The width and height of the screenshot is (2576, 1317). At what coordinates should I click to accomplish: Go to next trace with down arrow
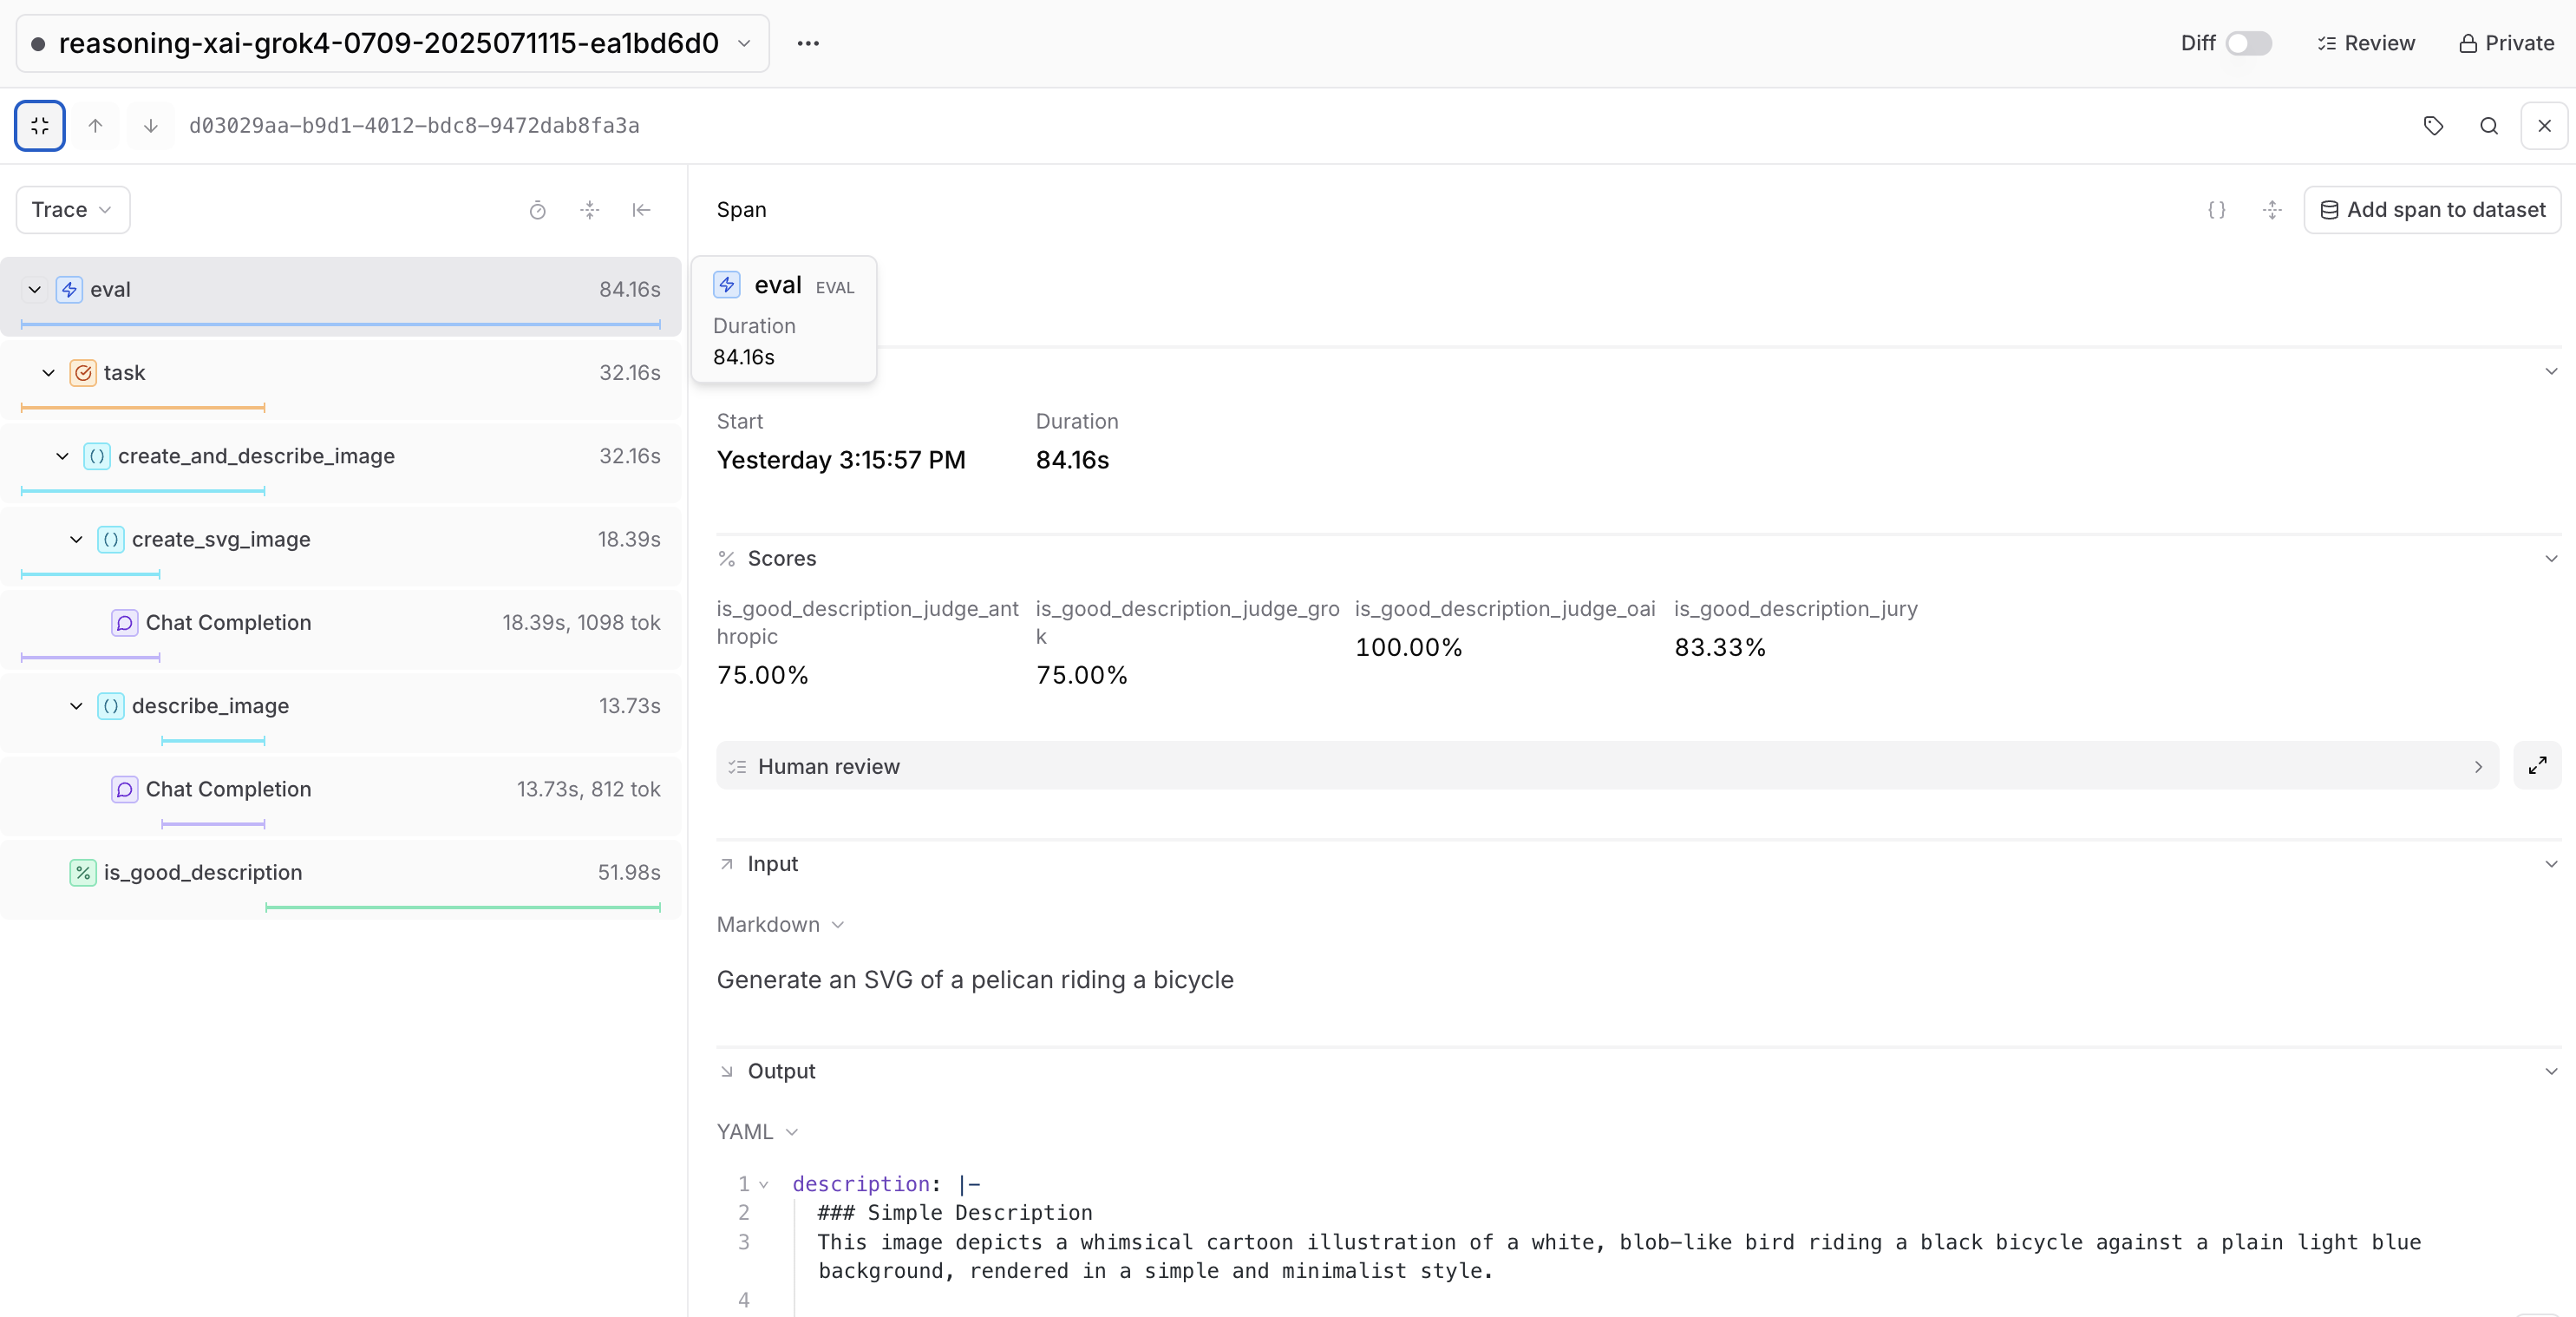151,126
